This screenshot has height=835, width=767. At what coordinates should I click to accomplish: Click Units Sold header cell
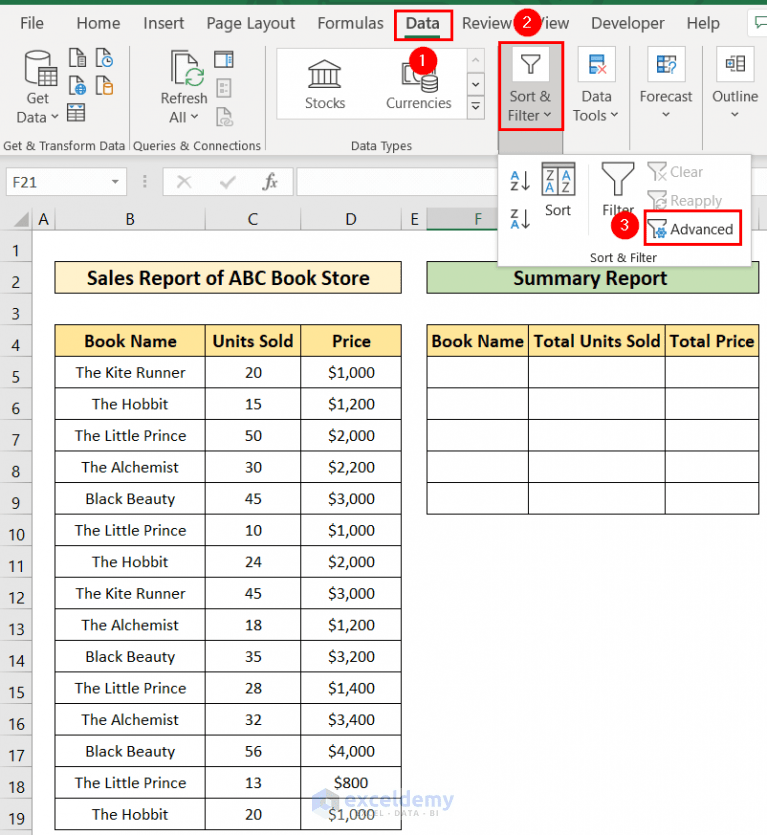click(253, 341)
